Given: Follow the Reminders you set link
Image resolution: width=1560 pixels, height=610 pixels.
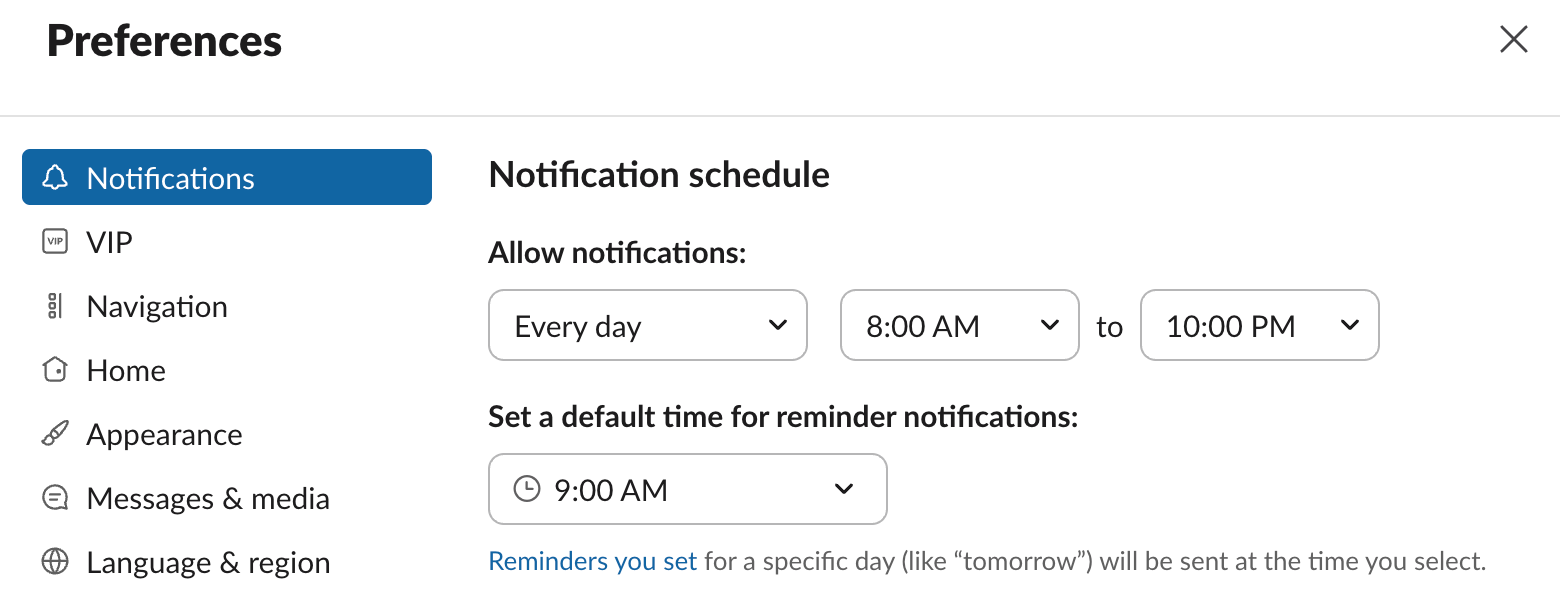Looking at the screenshot, I should (592, 561).
